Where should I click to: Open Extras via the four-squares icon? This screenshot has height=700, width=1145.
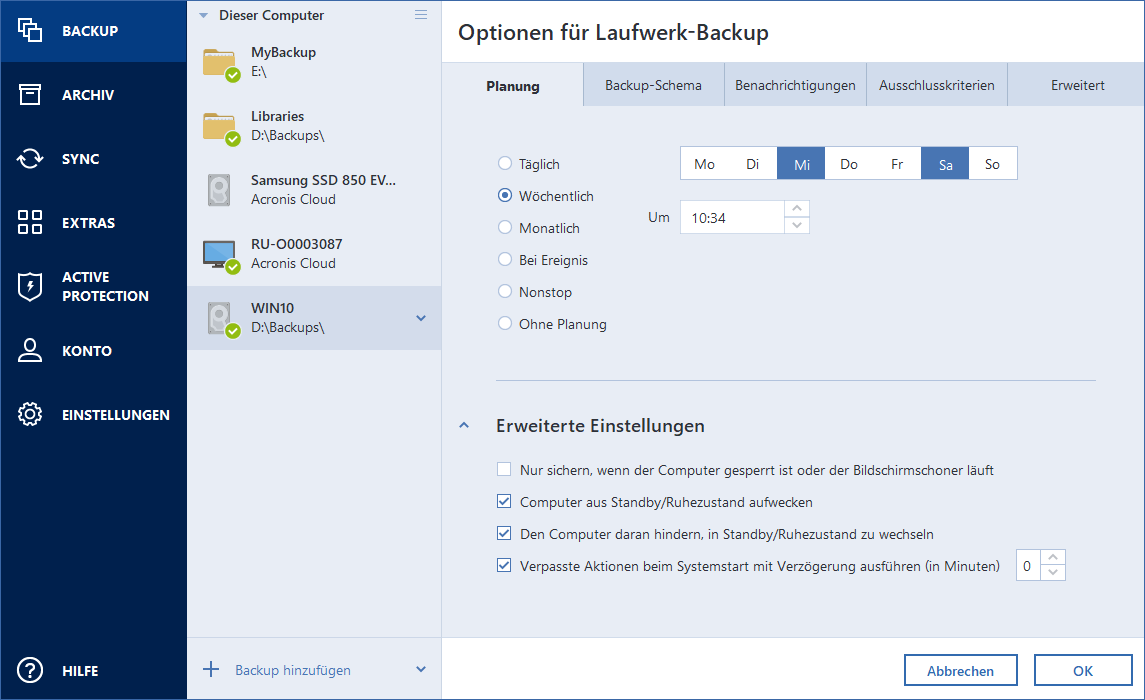pos(30,223)
